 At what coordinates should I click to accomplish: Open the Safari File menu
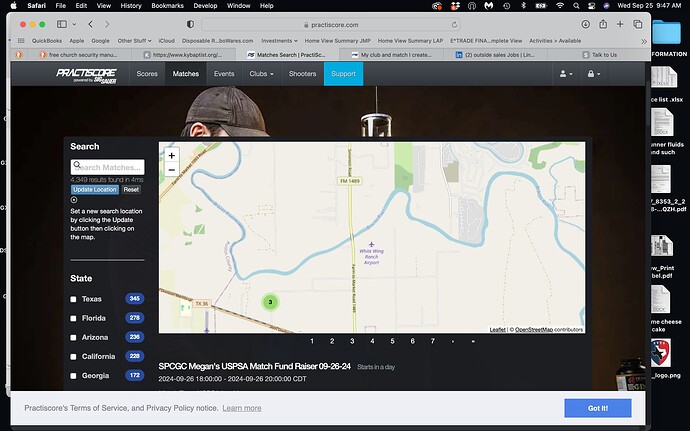coord(61,6)
